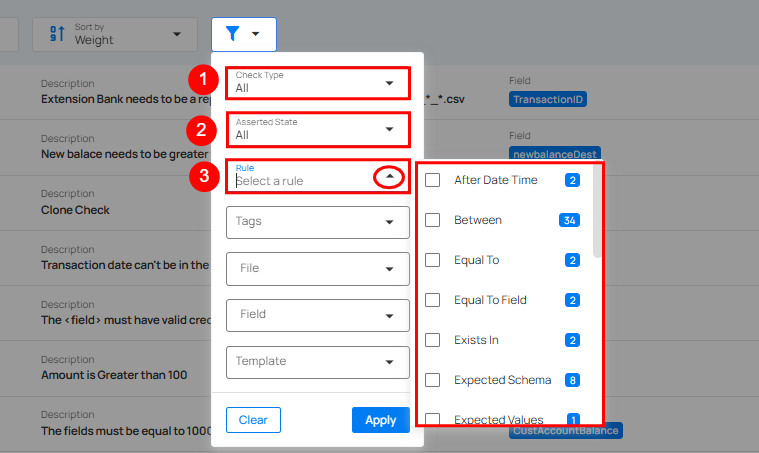The height and width of the screenshot is (453, 759).
Task: Open the Check Type dropdown
Action: [x=318, y=83]
